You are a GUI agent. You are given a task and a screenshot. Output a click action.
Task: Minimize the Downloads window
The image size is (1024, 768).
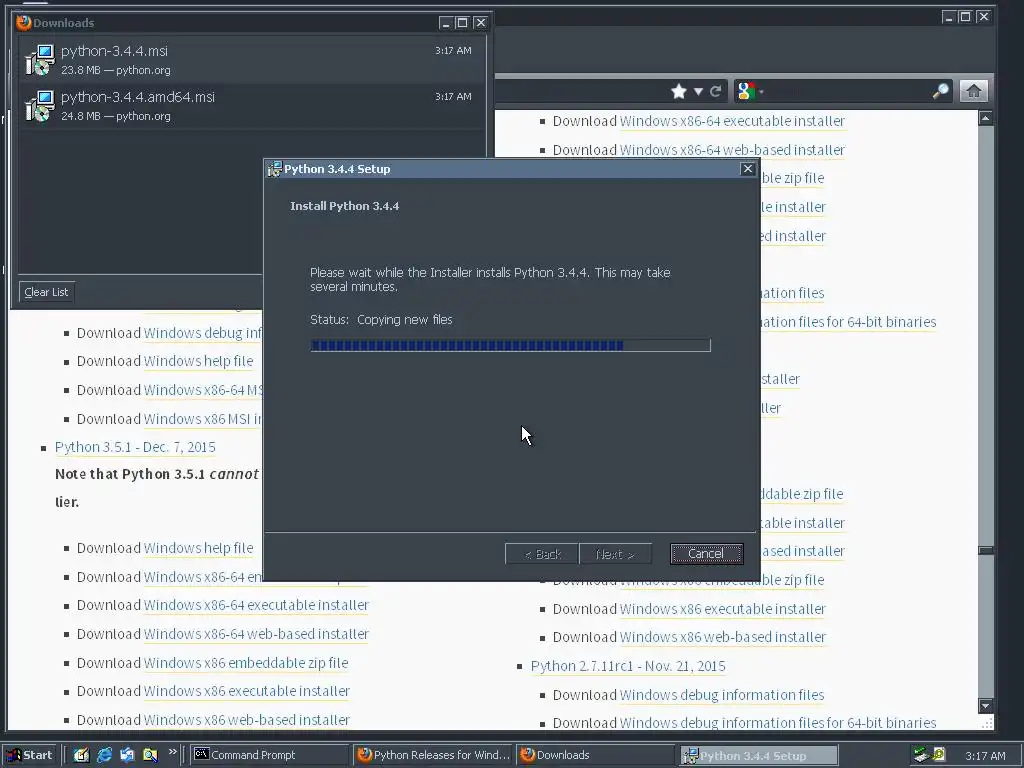[446, 23]
